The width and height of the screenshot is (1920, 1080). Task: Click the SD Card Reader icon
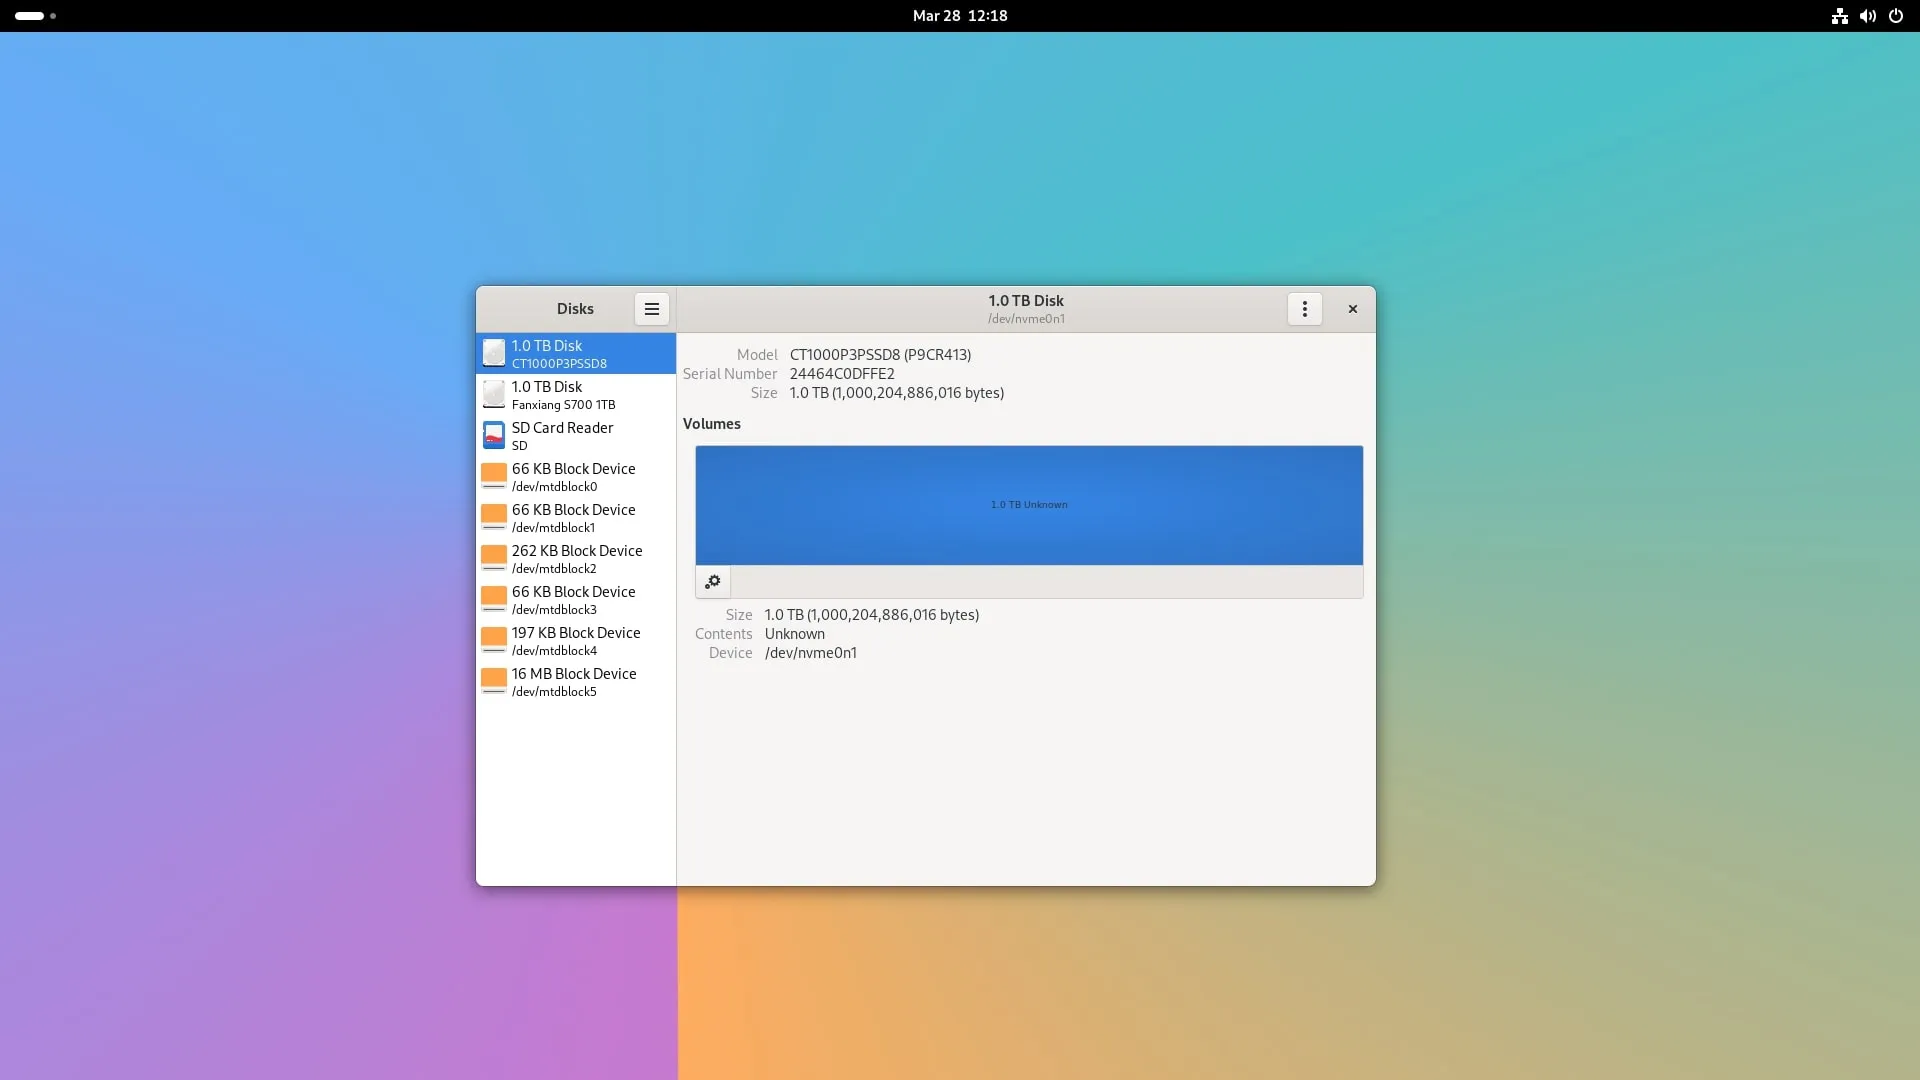(494, 436)
